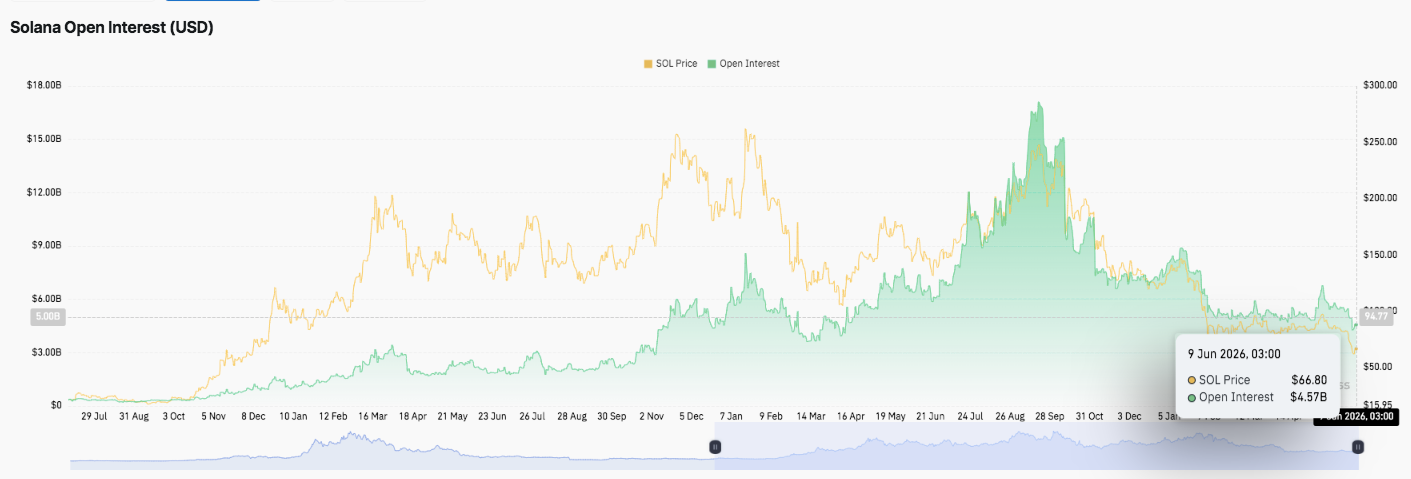The image size is (1411, 479).
Task: Click the 19 May date label
Action: [x=890, y=415]
